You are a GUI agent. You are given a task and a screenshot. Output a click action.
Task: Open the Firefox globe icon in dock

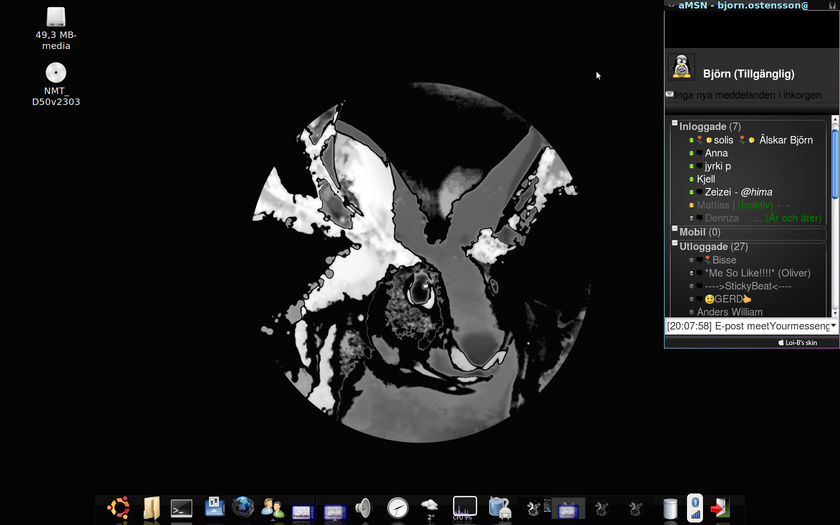pyautogui.click(x=243, y=507)
